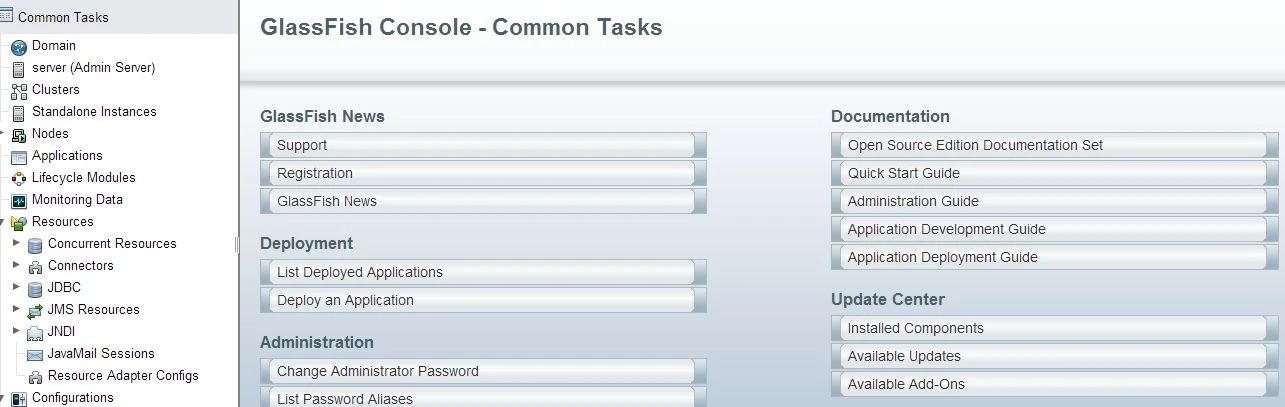
Task: Click the Deploy an Application button
Action: pos(483,300)
